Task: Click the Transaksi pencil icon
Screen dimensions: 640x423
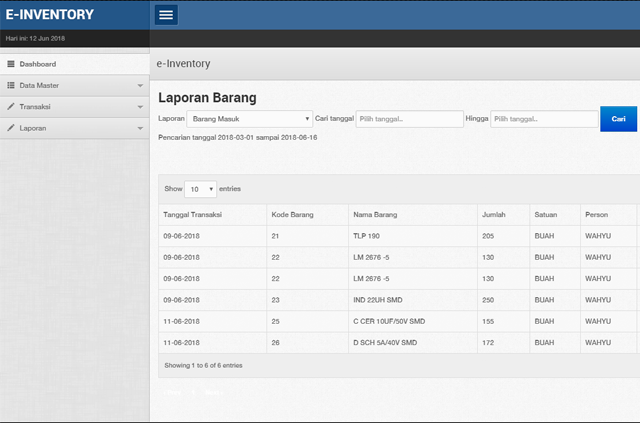Action: point(11,107)
